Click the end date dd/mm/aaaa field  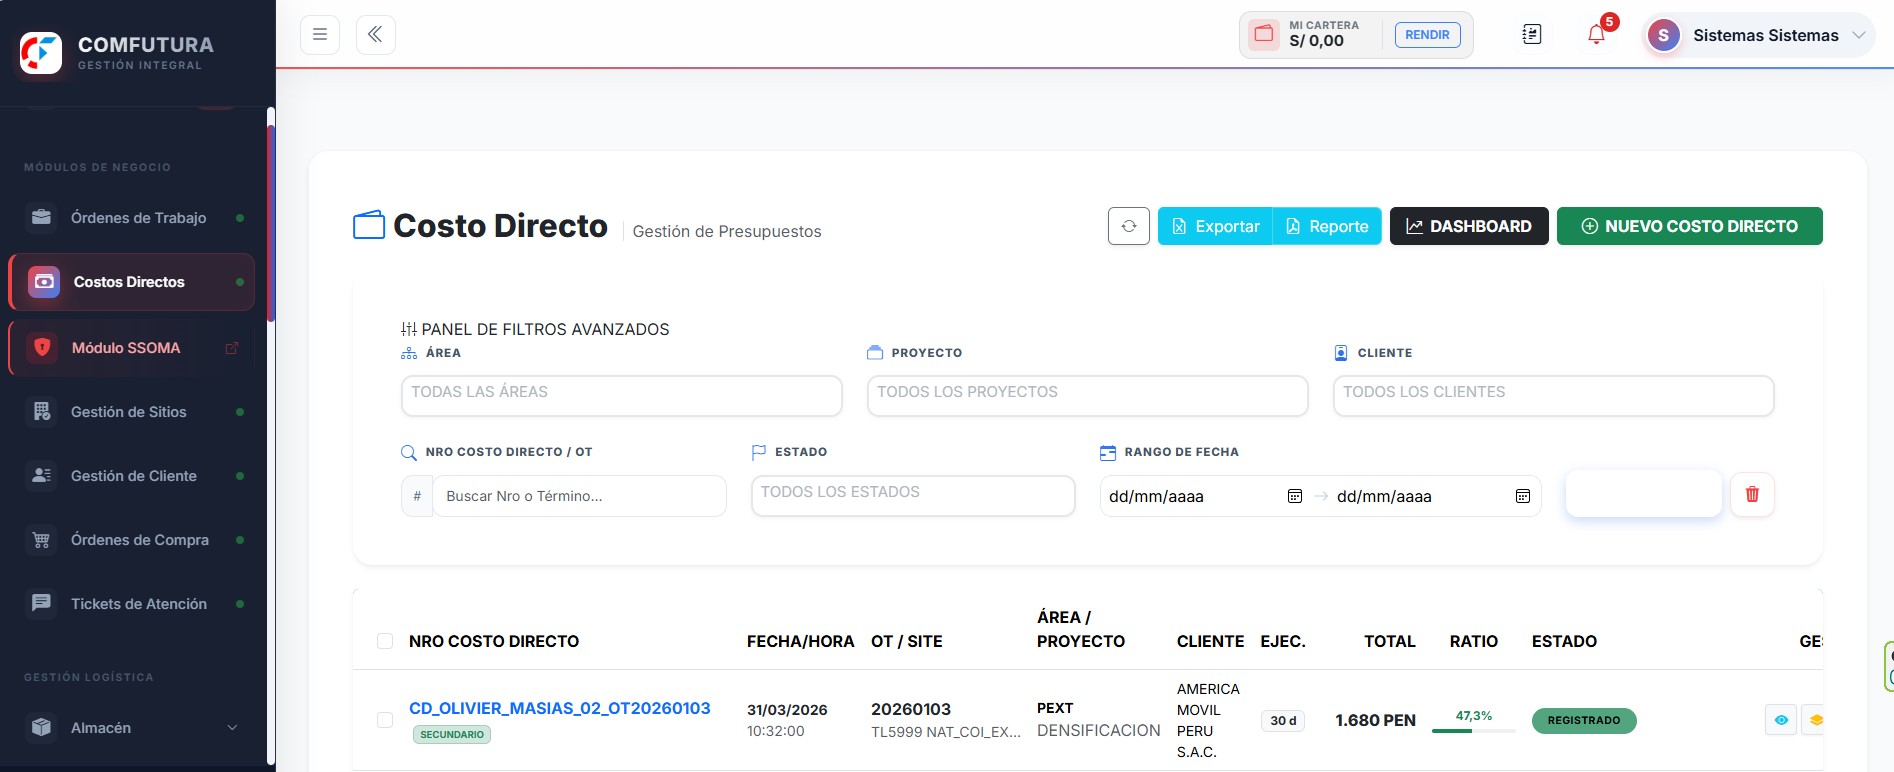pyautogui.click(x=1432, y=496)
